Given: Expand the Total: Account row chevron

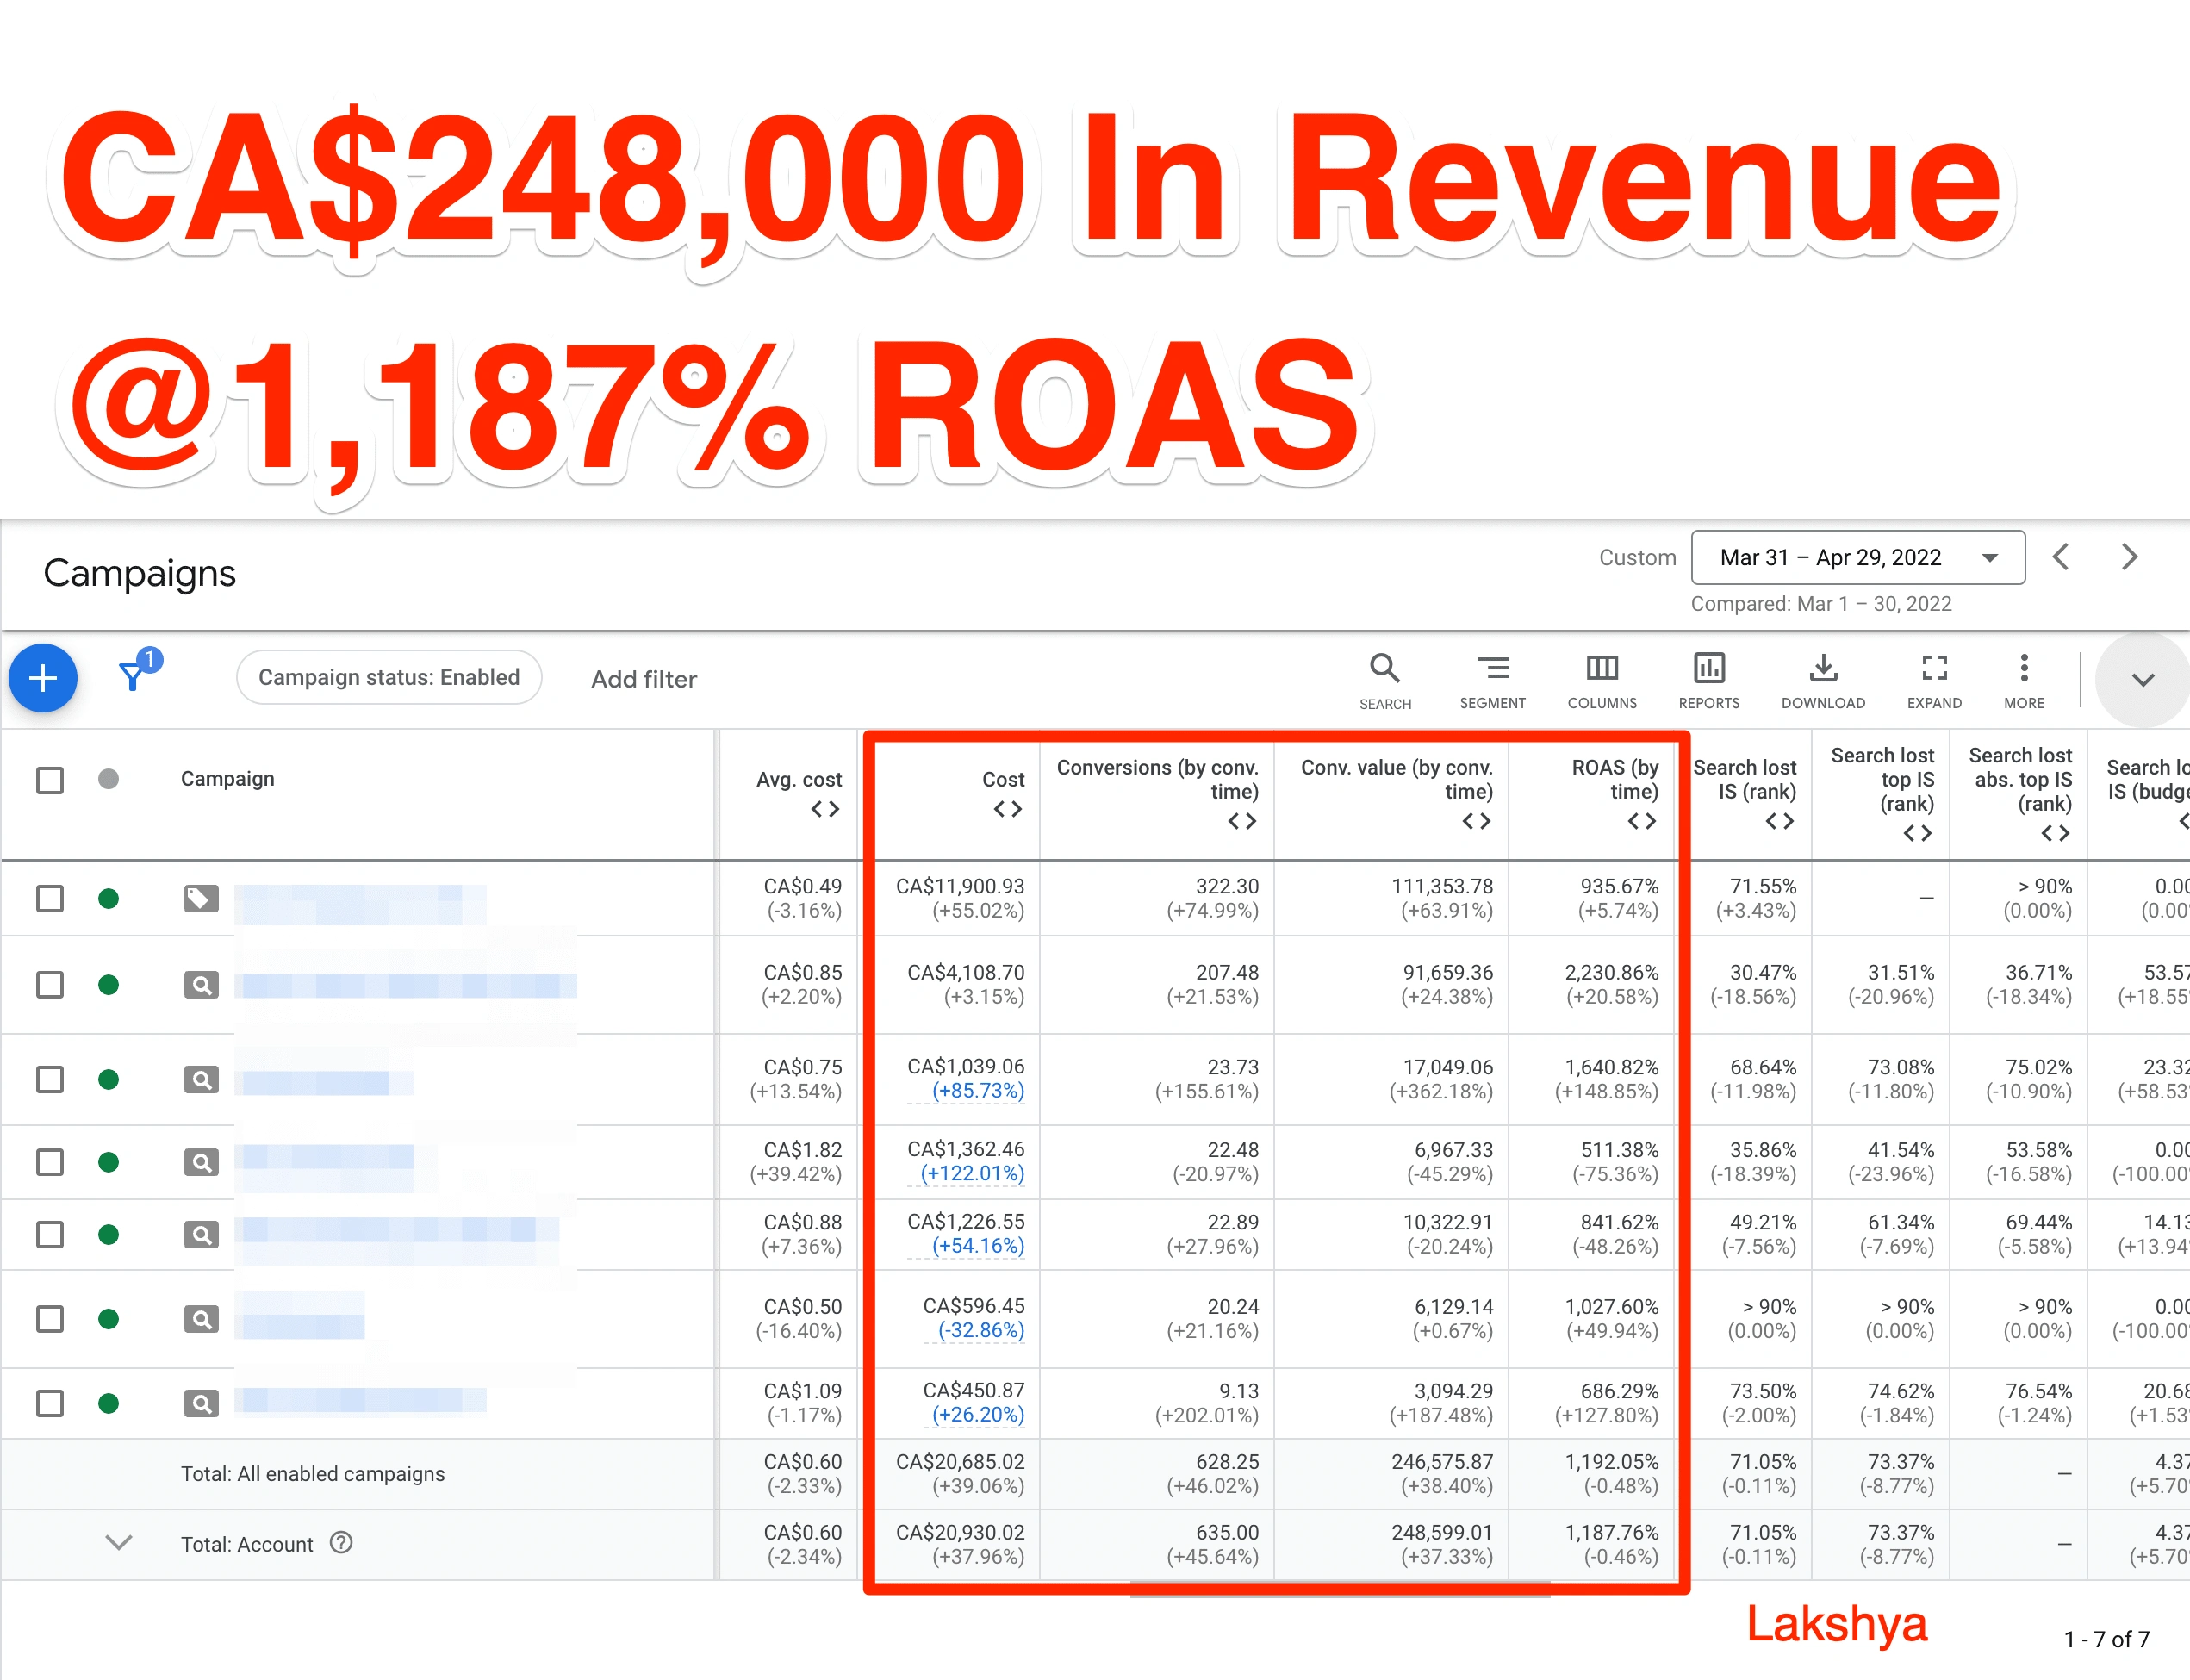Looking at the screenshot, I should (x=119, y=1543).
